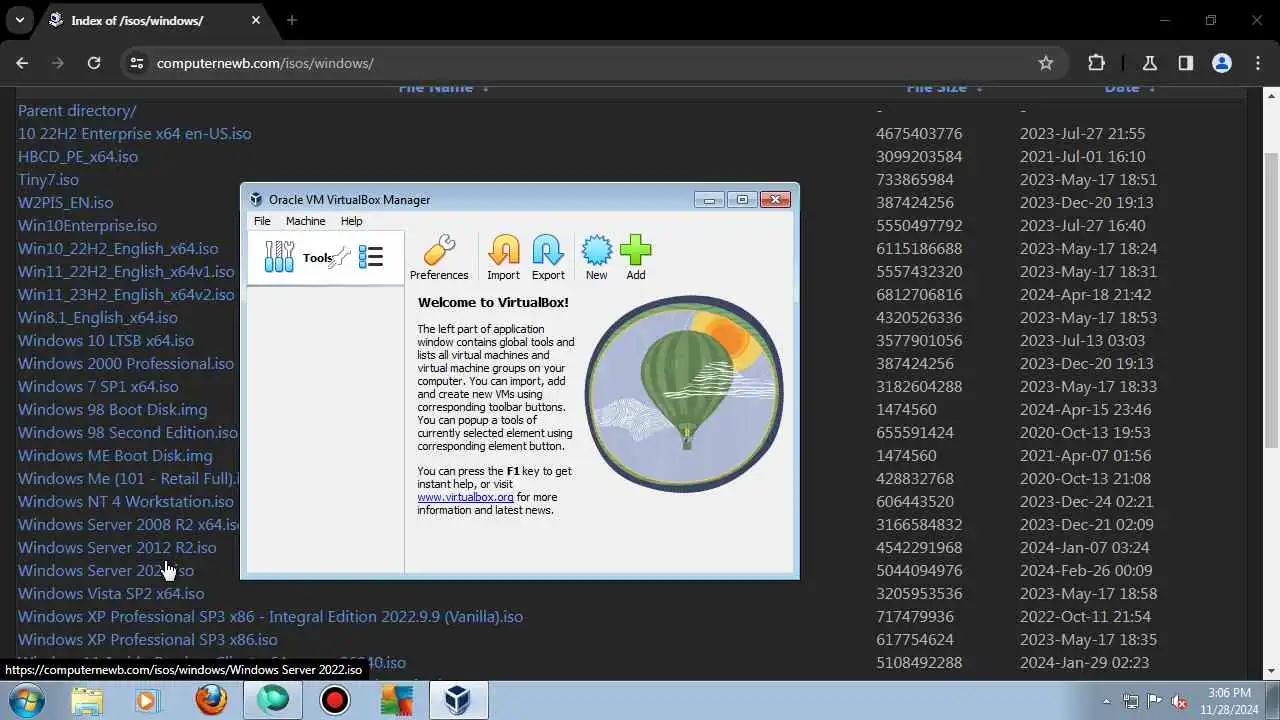This screenshot has width=1280, height=720.
Task: Select the Tools item in VirtualBox
Action: tap(325, 258)
